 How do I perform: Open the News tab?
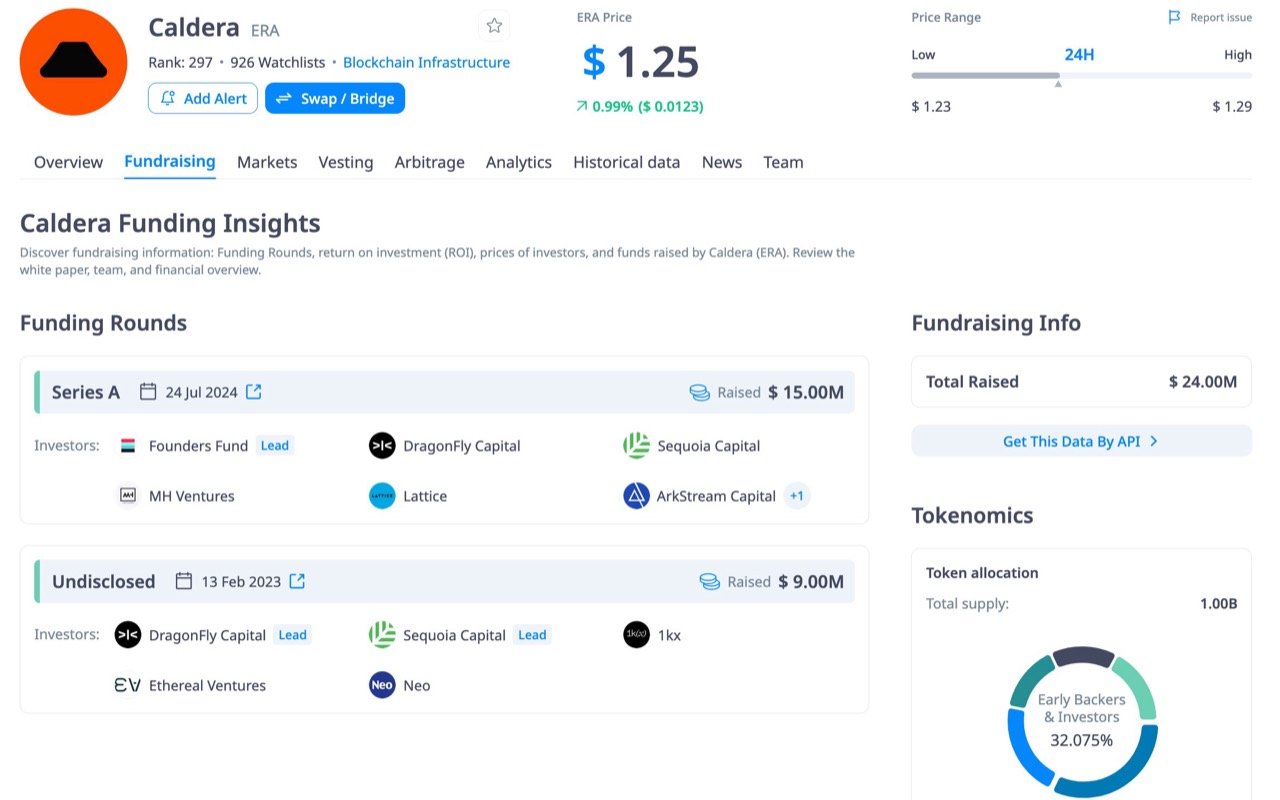722,162
